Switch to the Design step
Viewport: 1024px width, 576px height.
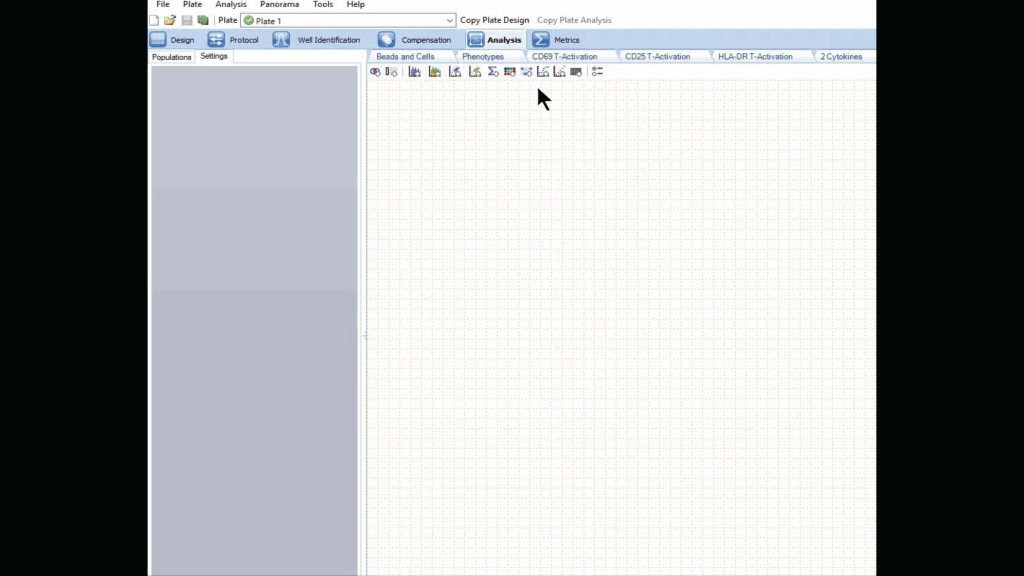[172, 40]
